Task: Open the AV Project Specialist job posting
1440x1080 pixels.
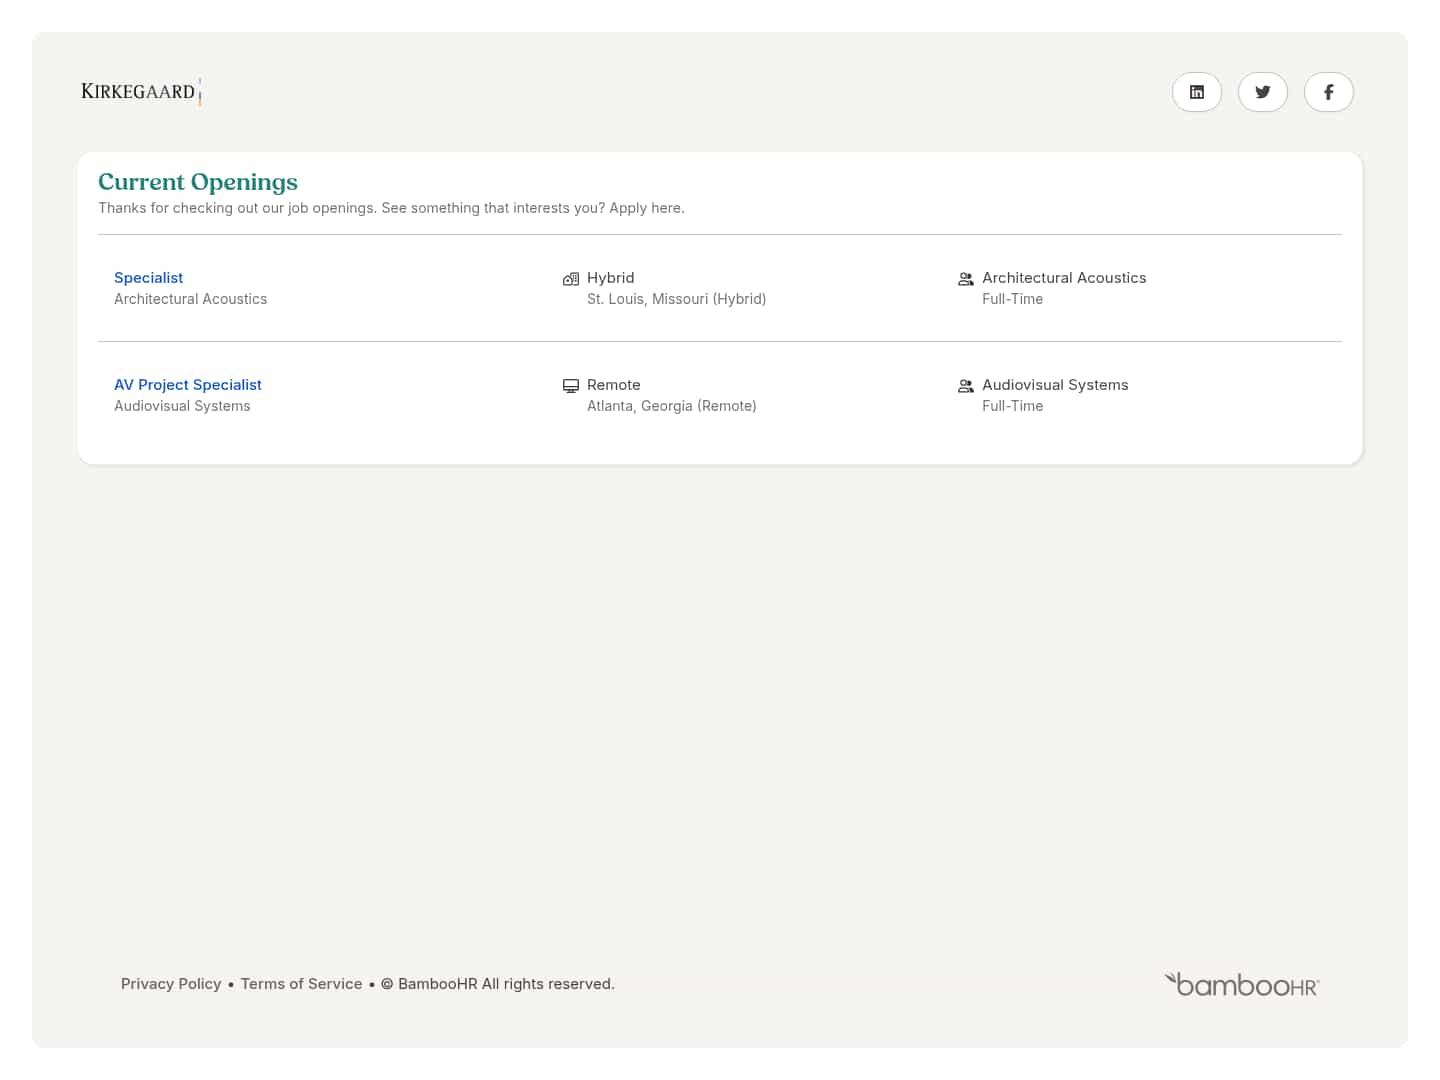Action: click(188, 385)
